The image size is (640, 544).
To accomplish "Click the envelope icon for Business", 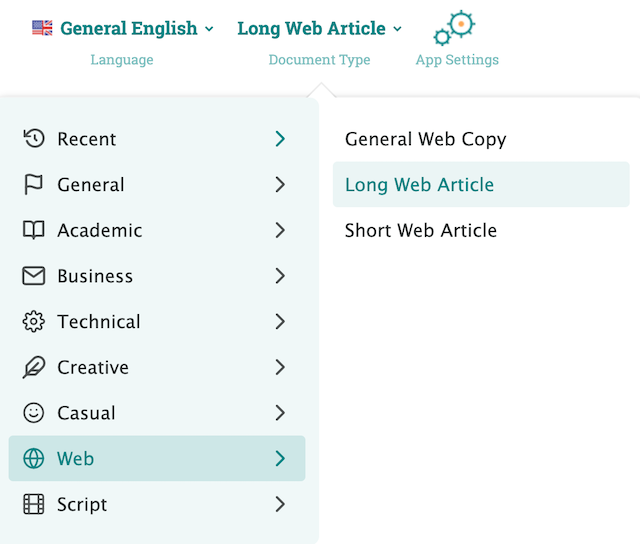I will (34, 276).
